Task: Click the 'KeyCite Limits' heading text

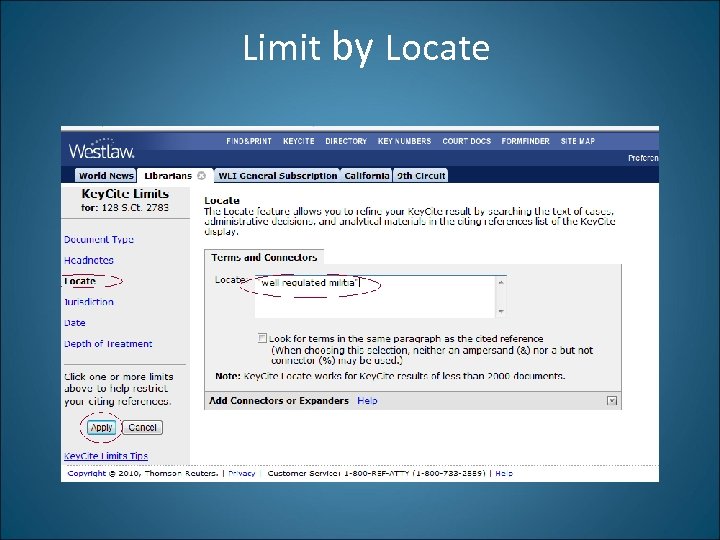Action: (x=125, y=194)
